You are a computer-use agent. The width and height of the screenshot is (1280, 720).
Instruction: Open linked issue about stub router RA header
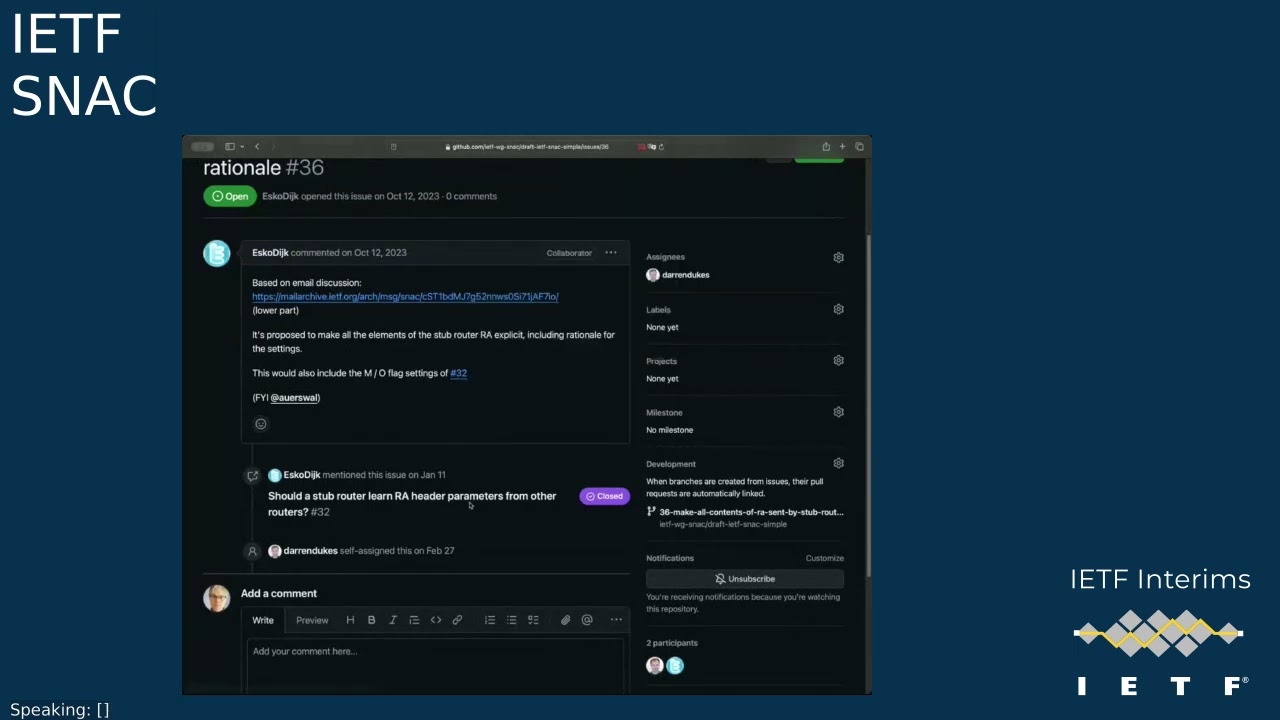(412, 504)
